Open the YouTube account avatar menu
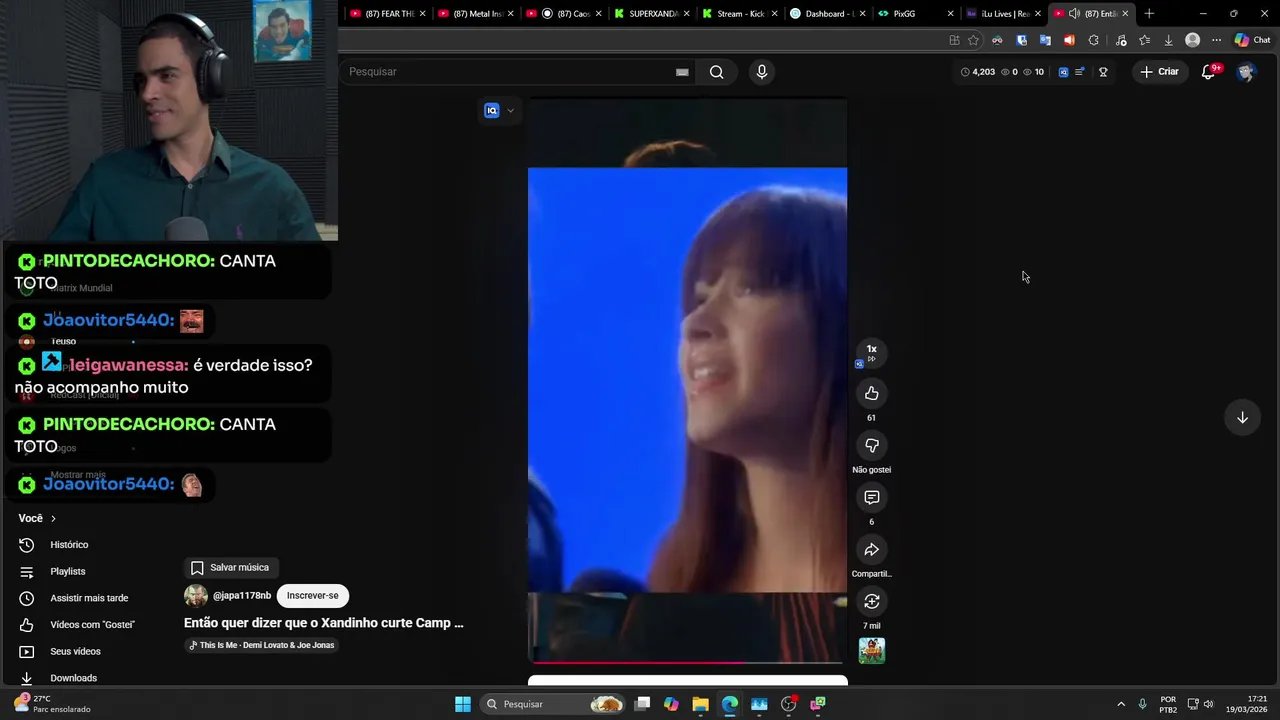Viewport: 1280px width, 720px height. click(x=1245, y=72)
